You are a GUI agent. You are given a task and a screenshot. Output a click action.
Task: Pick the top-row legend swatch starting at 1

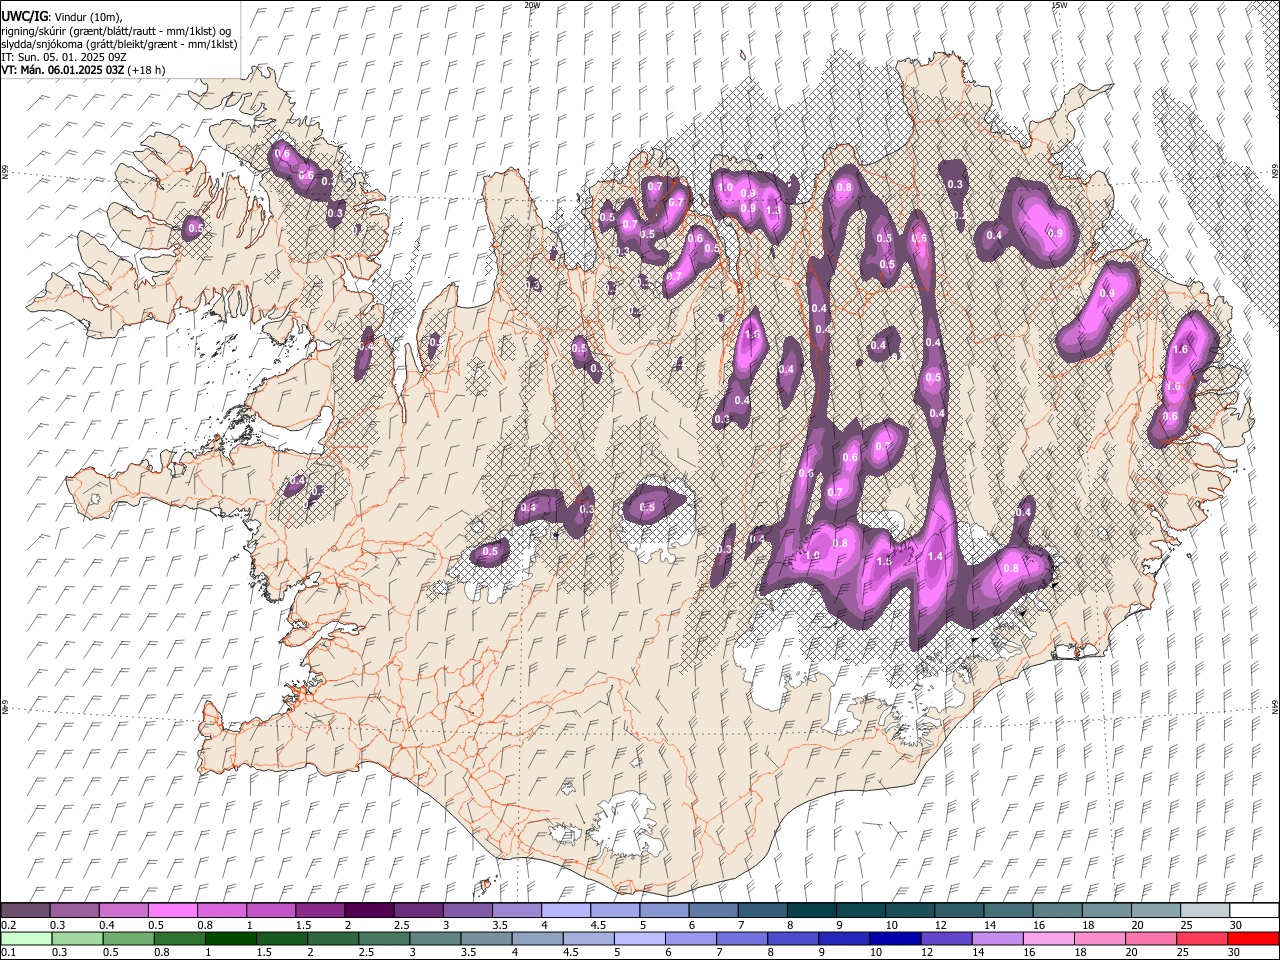click(270, 910)
